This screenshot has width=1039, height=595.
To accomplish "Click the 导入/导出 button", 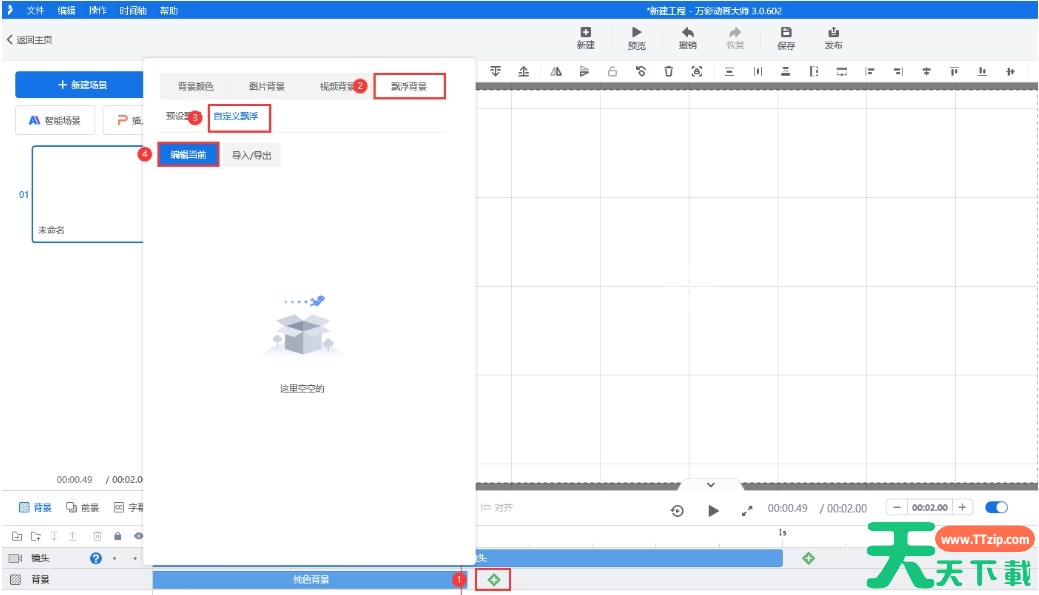I will pos(252,155).
